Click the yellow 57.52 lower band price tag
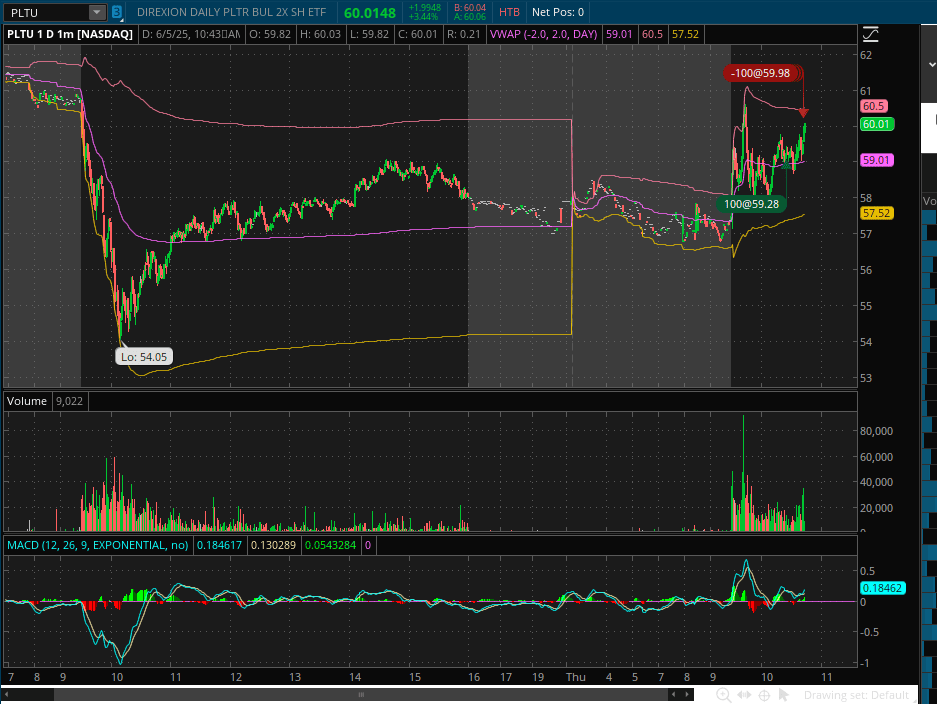The width and height of the screenshot is (937, 704). [877, 213]
